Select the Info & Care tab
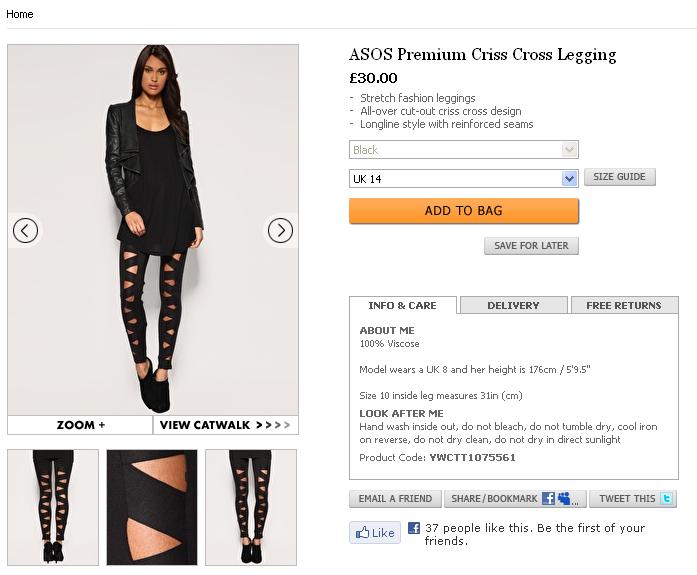Image resolution: width=697 pixels, height=575 pixels. 402,305
